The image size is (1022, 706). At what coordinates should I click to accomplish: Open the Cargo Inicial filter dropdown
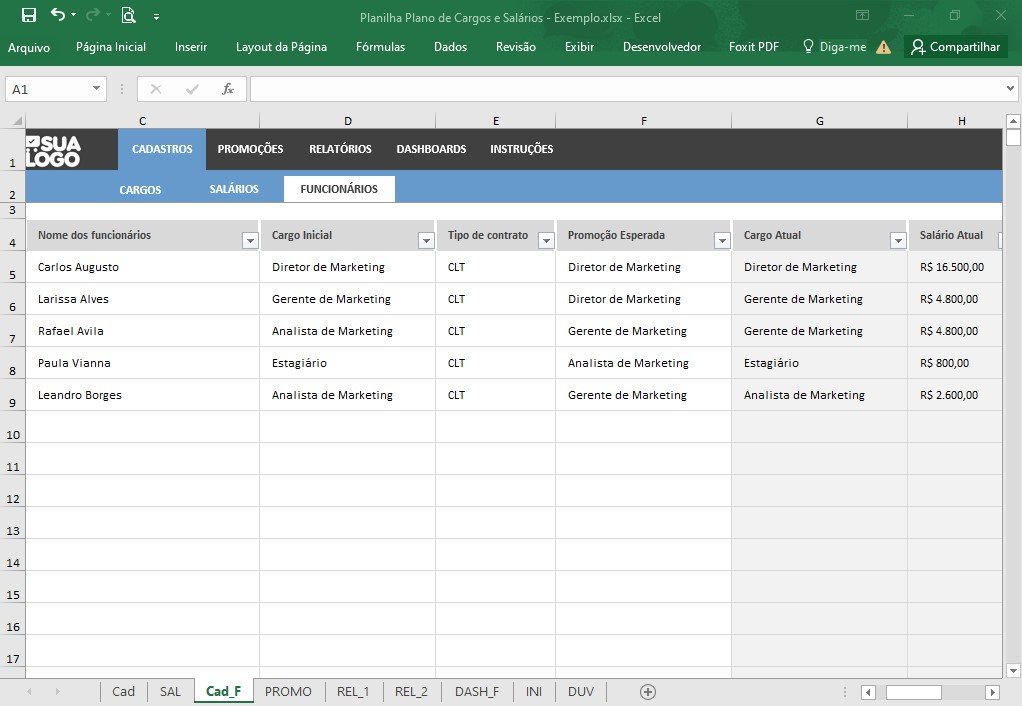[426, 241]
